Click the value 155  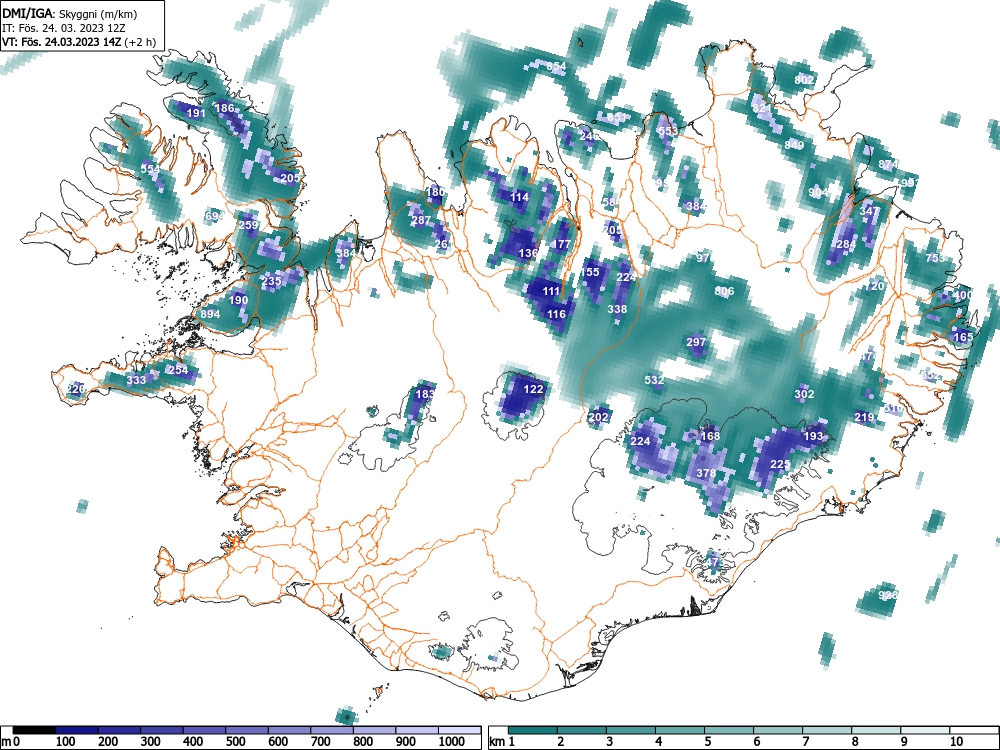[x=591, y=272]
